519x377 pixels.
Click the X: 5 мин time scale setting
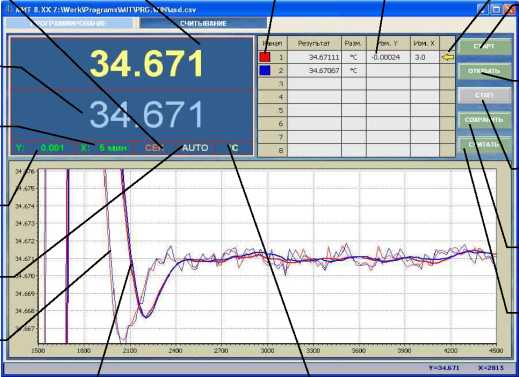[104, 148]
